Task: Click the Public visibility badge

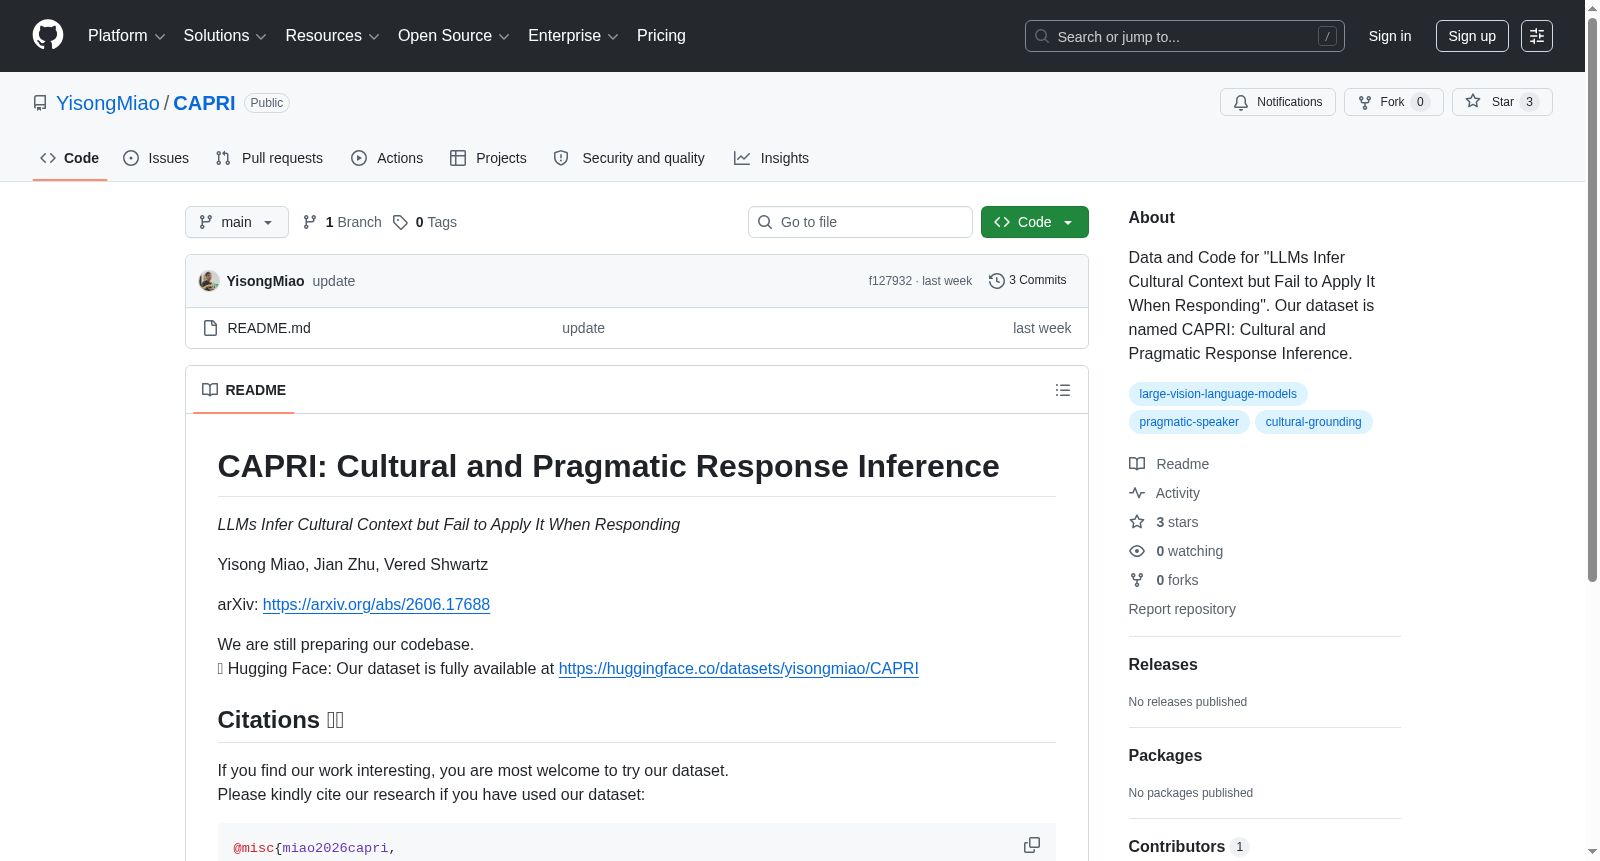Action: point(267,103)
